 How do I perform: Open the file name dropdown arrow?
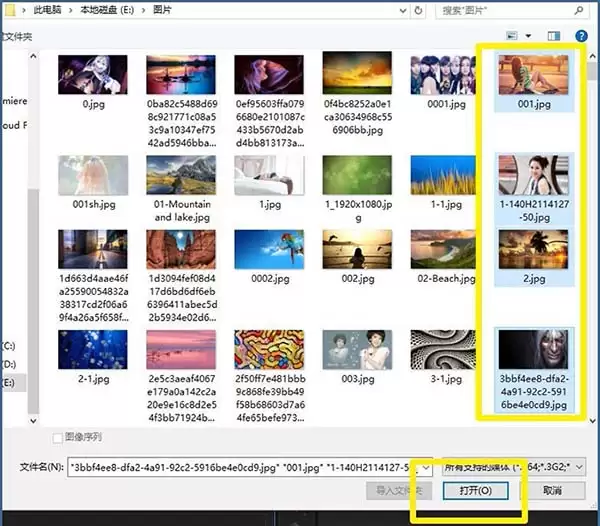426,467
